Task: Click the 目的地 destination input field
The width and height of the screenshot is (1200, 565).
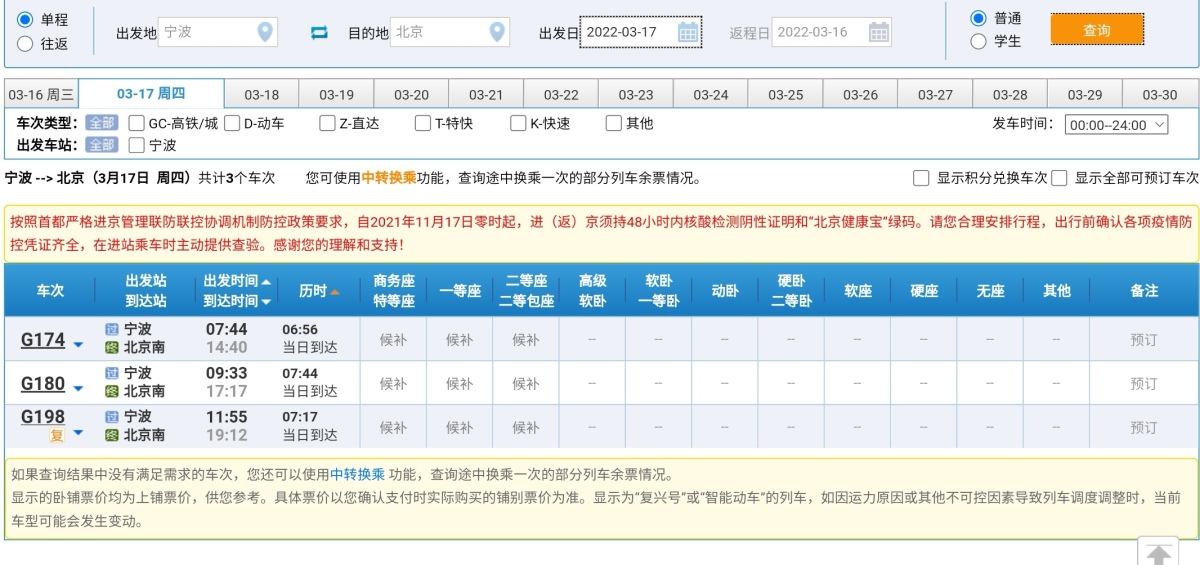Action: coord(438,32)
